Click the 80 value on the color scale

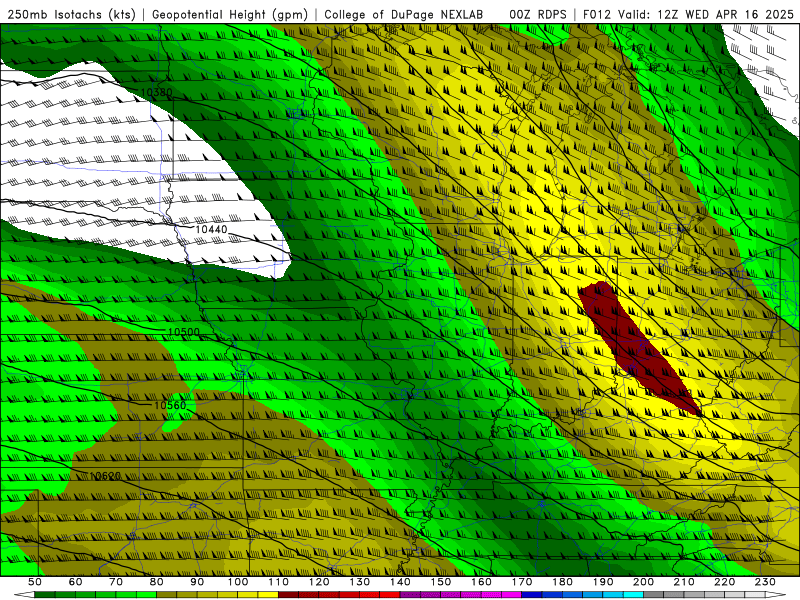click(156, 582)
